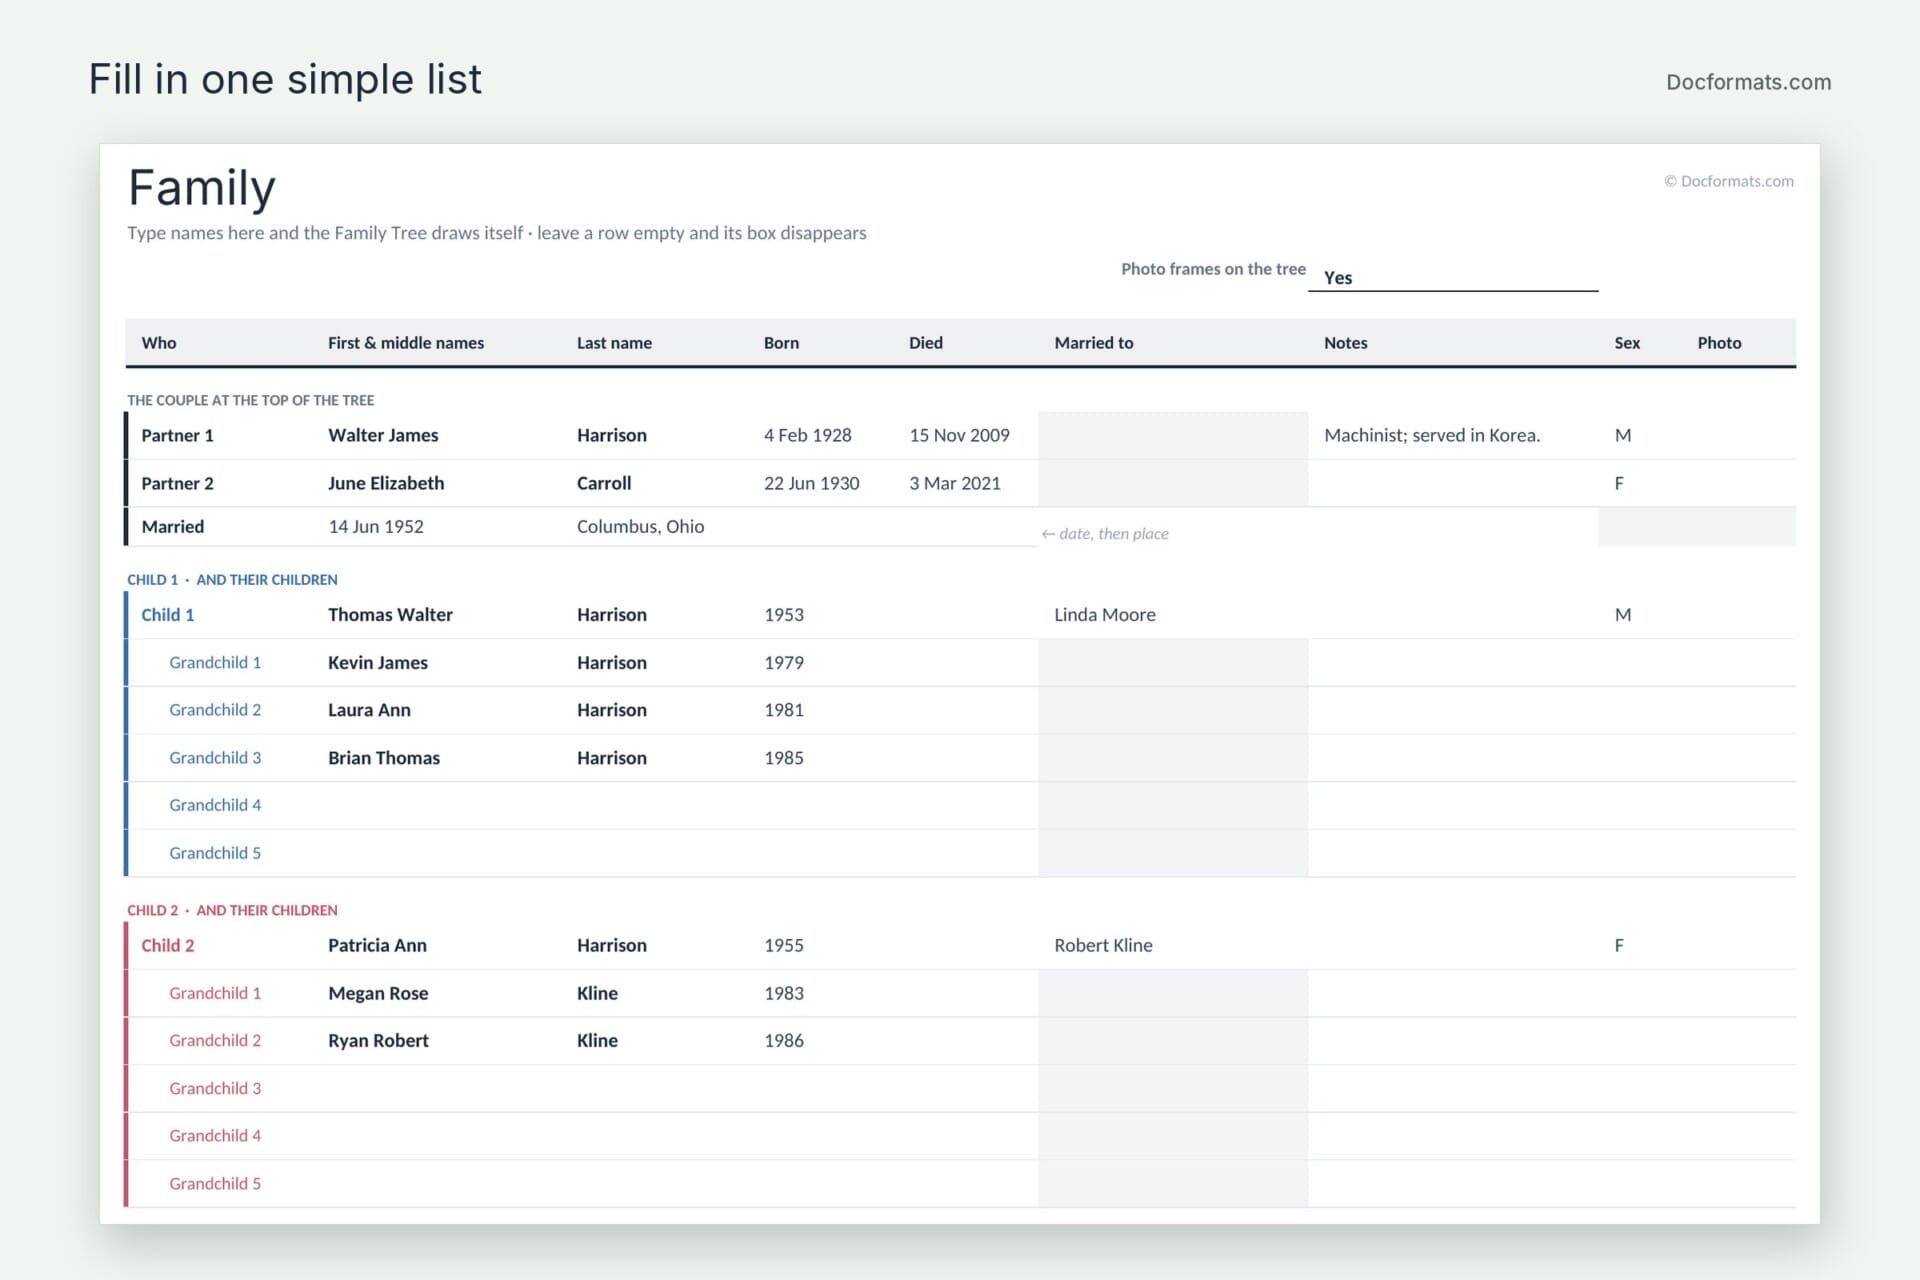Select the red Child 2 row label
Viewport: 1920px width, 1280px height.
(x=167, y=945)
